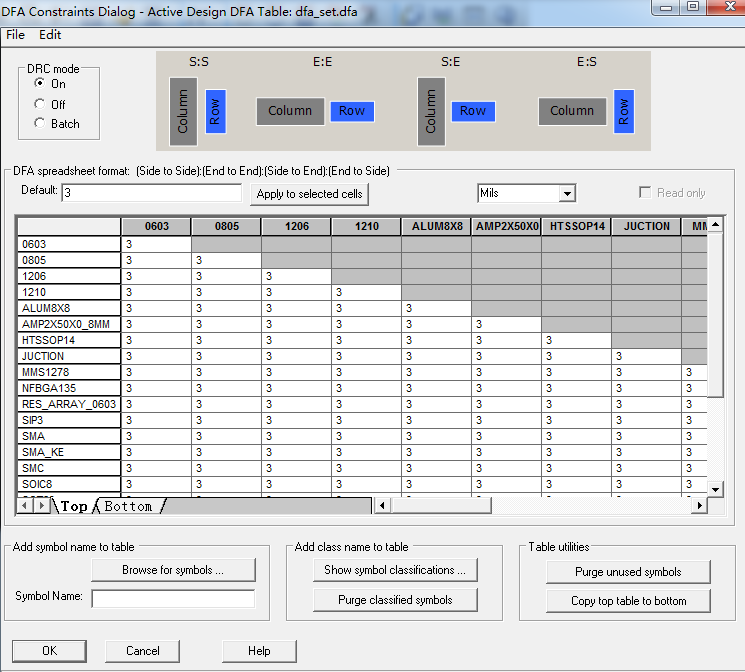
Task: Select the Batch DRC mode option
Action: [x=40, y=124]
